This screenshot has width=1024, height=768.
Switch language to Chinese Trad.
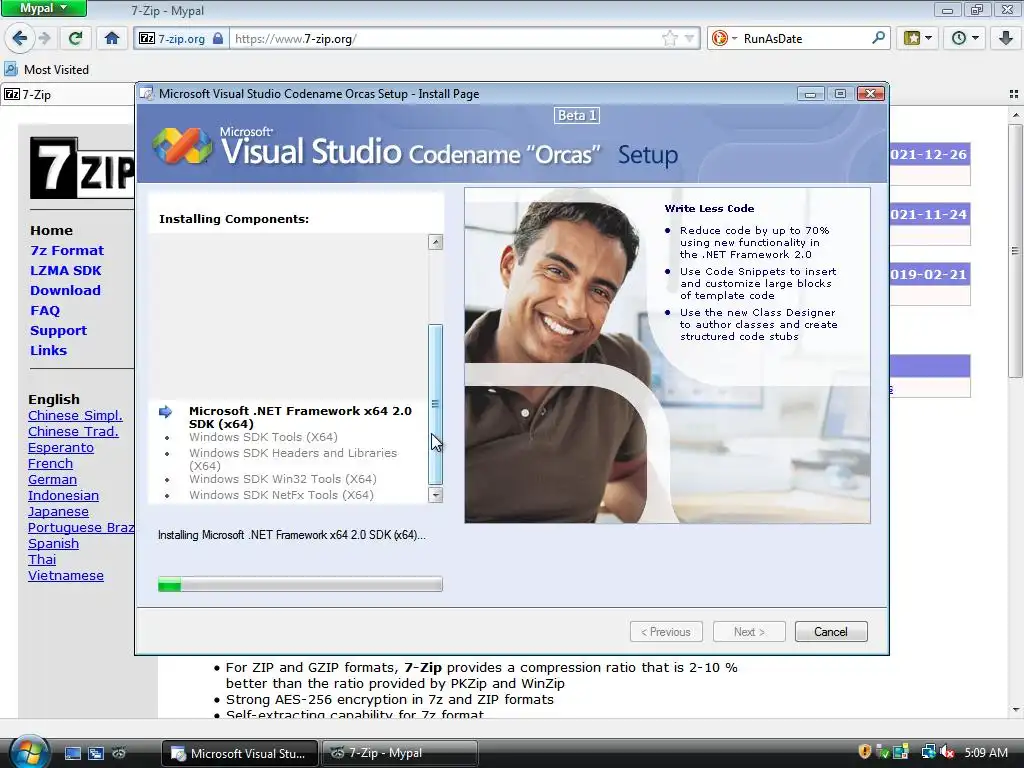pyautogui.click(x=73, y=431)
